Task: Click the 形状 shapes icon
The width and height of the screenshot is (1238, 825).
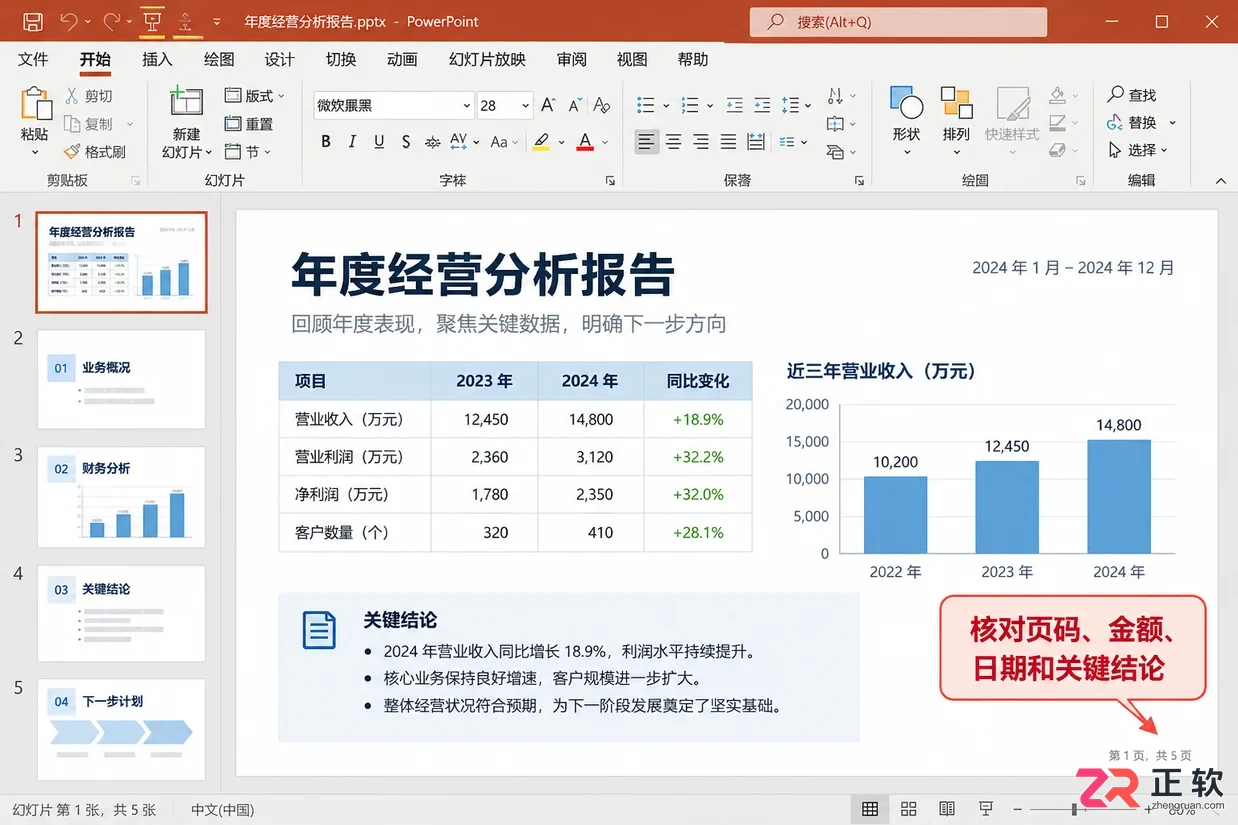Action: click(x=906, y=103)
